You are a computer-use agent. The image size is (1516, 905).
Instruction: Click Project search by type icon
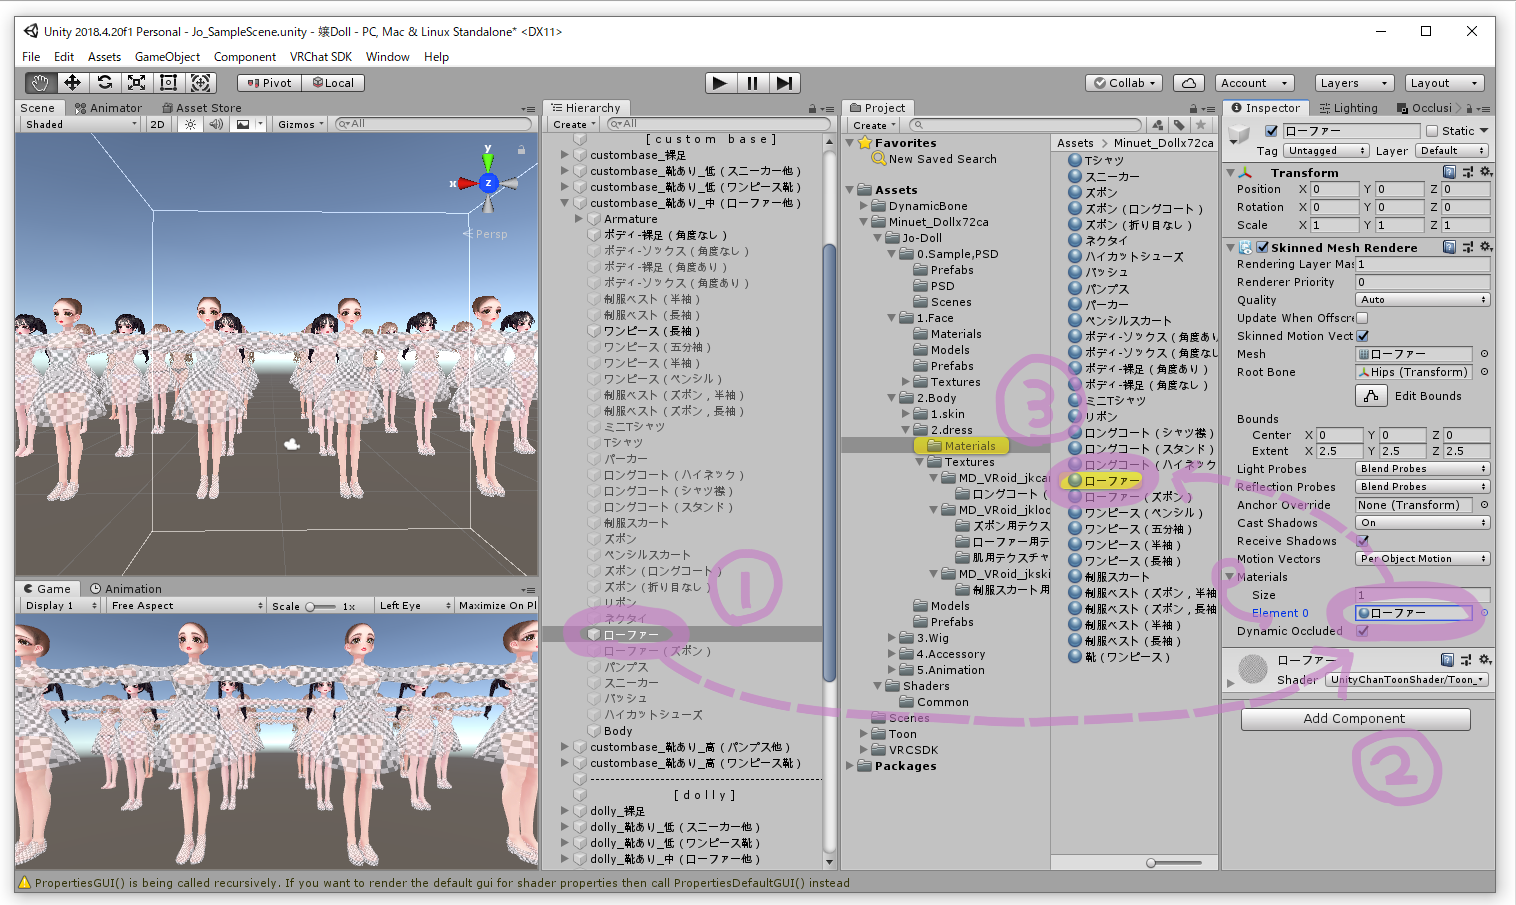(x=1158, y=125)
